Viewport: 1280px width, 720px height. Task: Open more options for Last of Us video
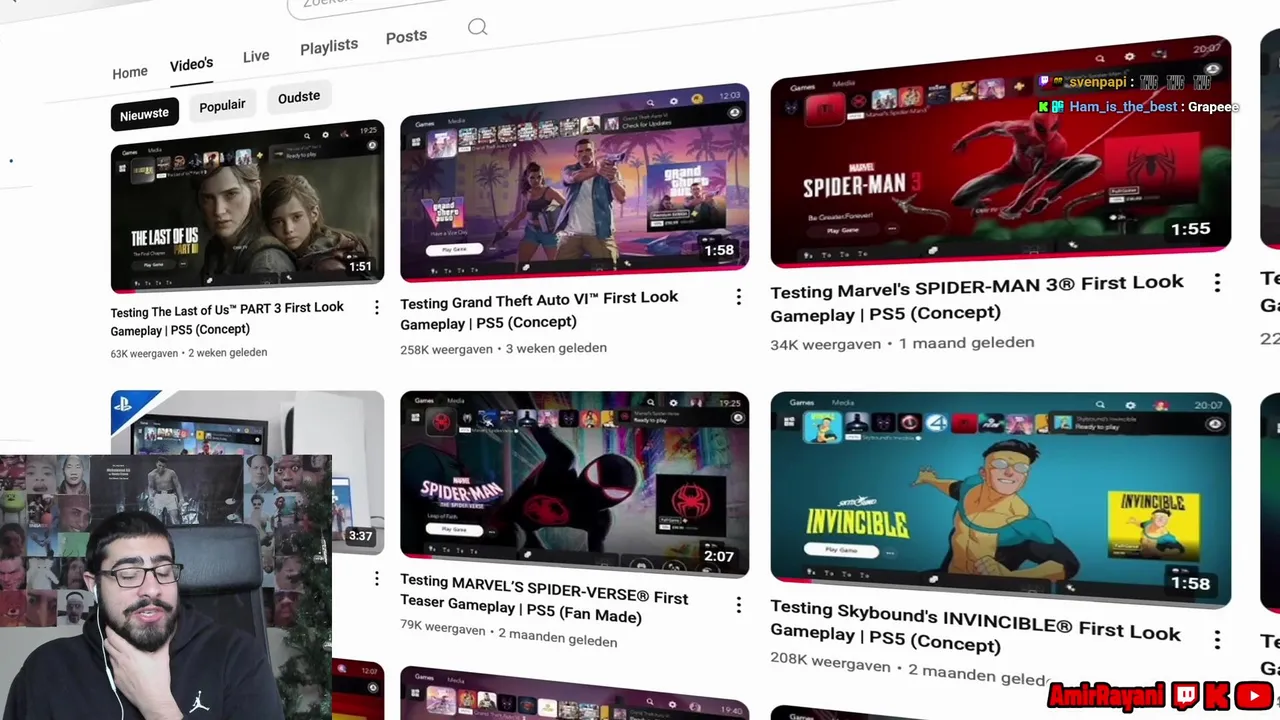377,308
